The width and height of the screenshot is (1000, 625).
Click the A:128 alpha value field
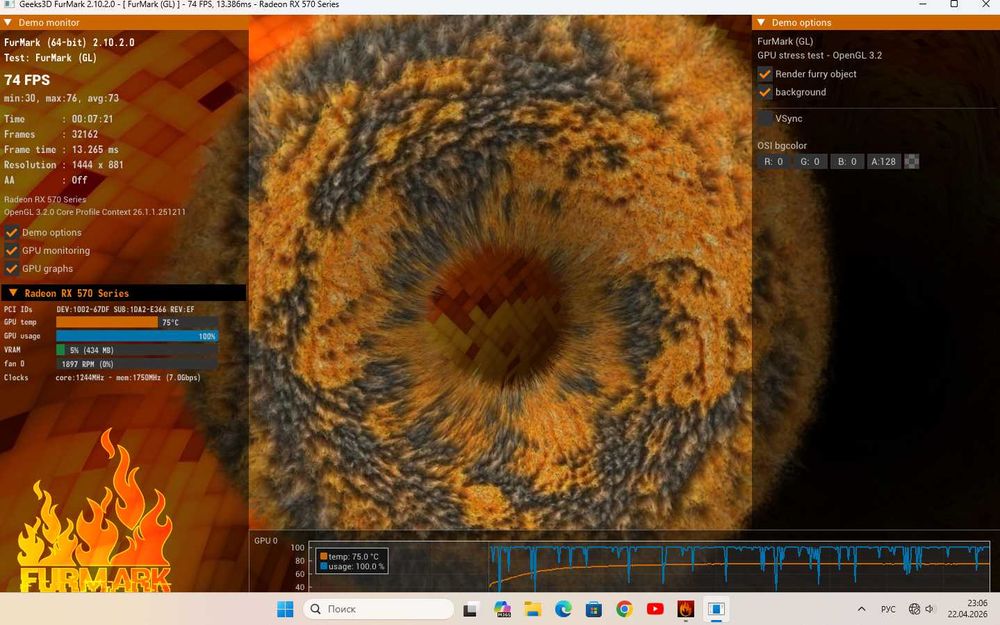click(884, 161)
